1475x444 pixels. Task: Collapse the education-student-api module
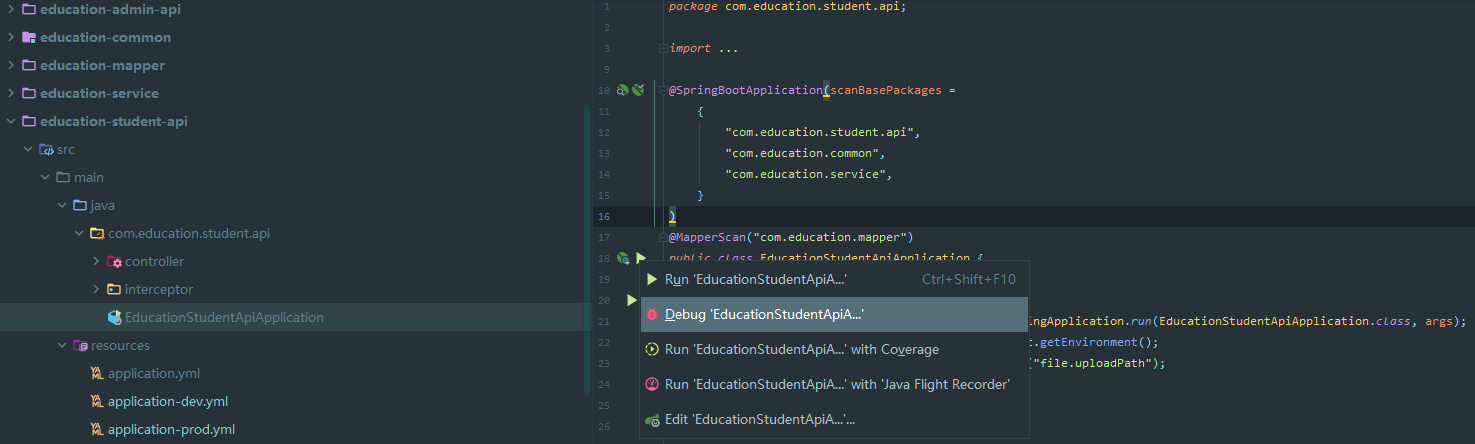click(x=11, y=121)
